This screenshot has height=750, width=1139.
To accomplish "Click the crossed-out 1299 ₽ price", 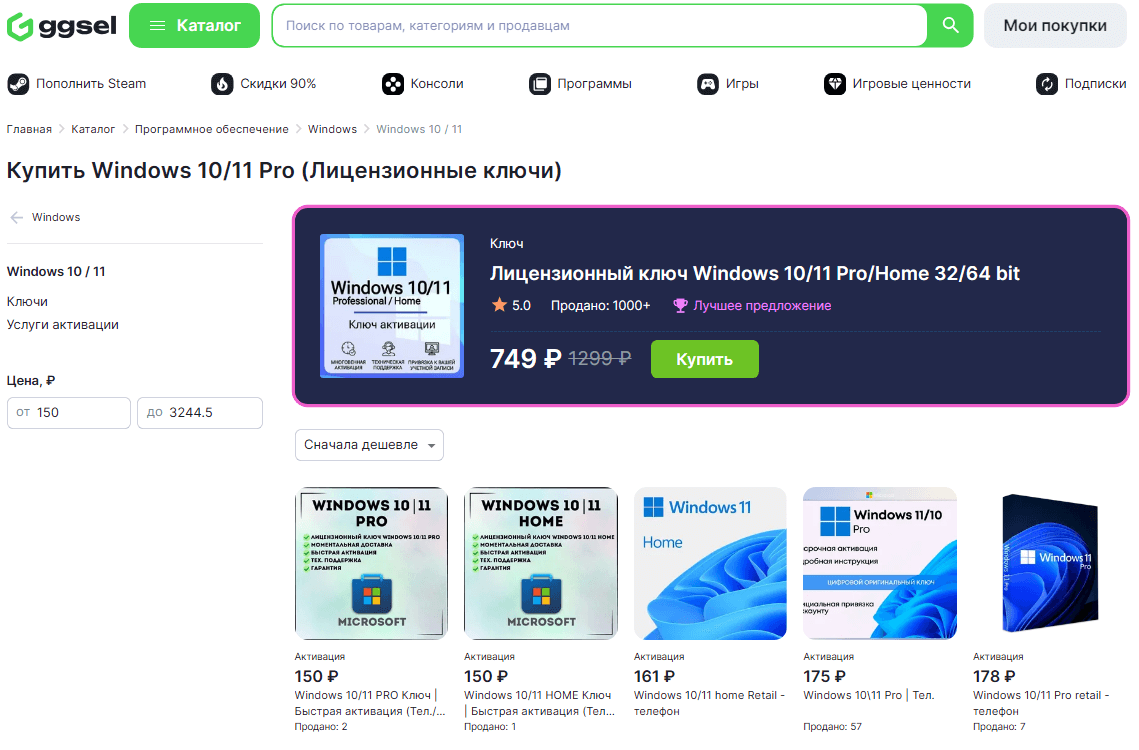I will click(x=599, y=358).
